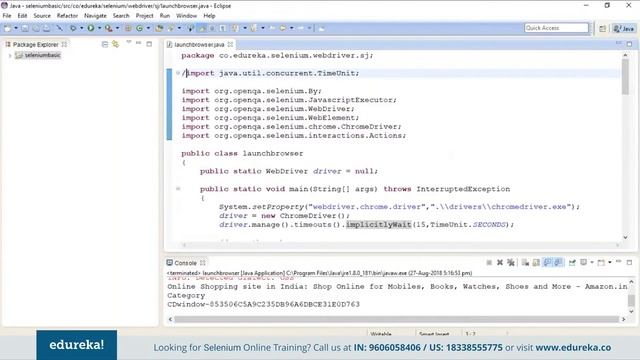Click the Open Console icon
640x360 pixels.
click(x=601, y=262)
